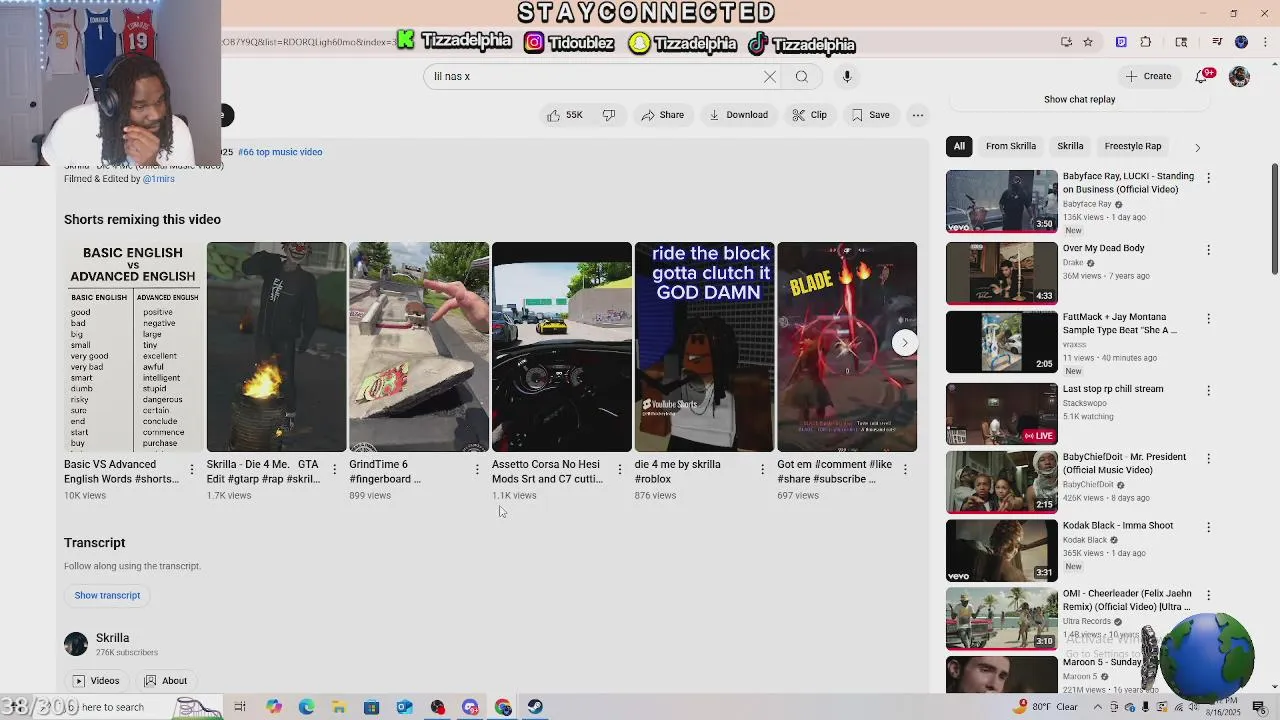Open options for Over My Dead Body video
Image resolution: width=1280 pixels, height=720 pixels.
[1208, 250]
